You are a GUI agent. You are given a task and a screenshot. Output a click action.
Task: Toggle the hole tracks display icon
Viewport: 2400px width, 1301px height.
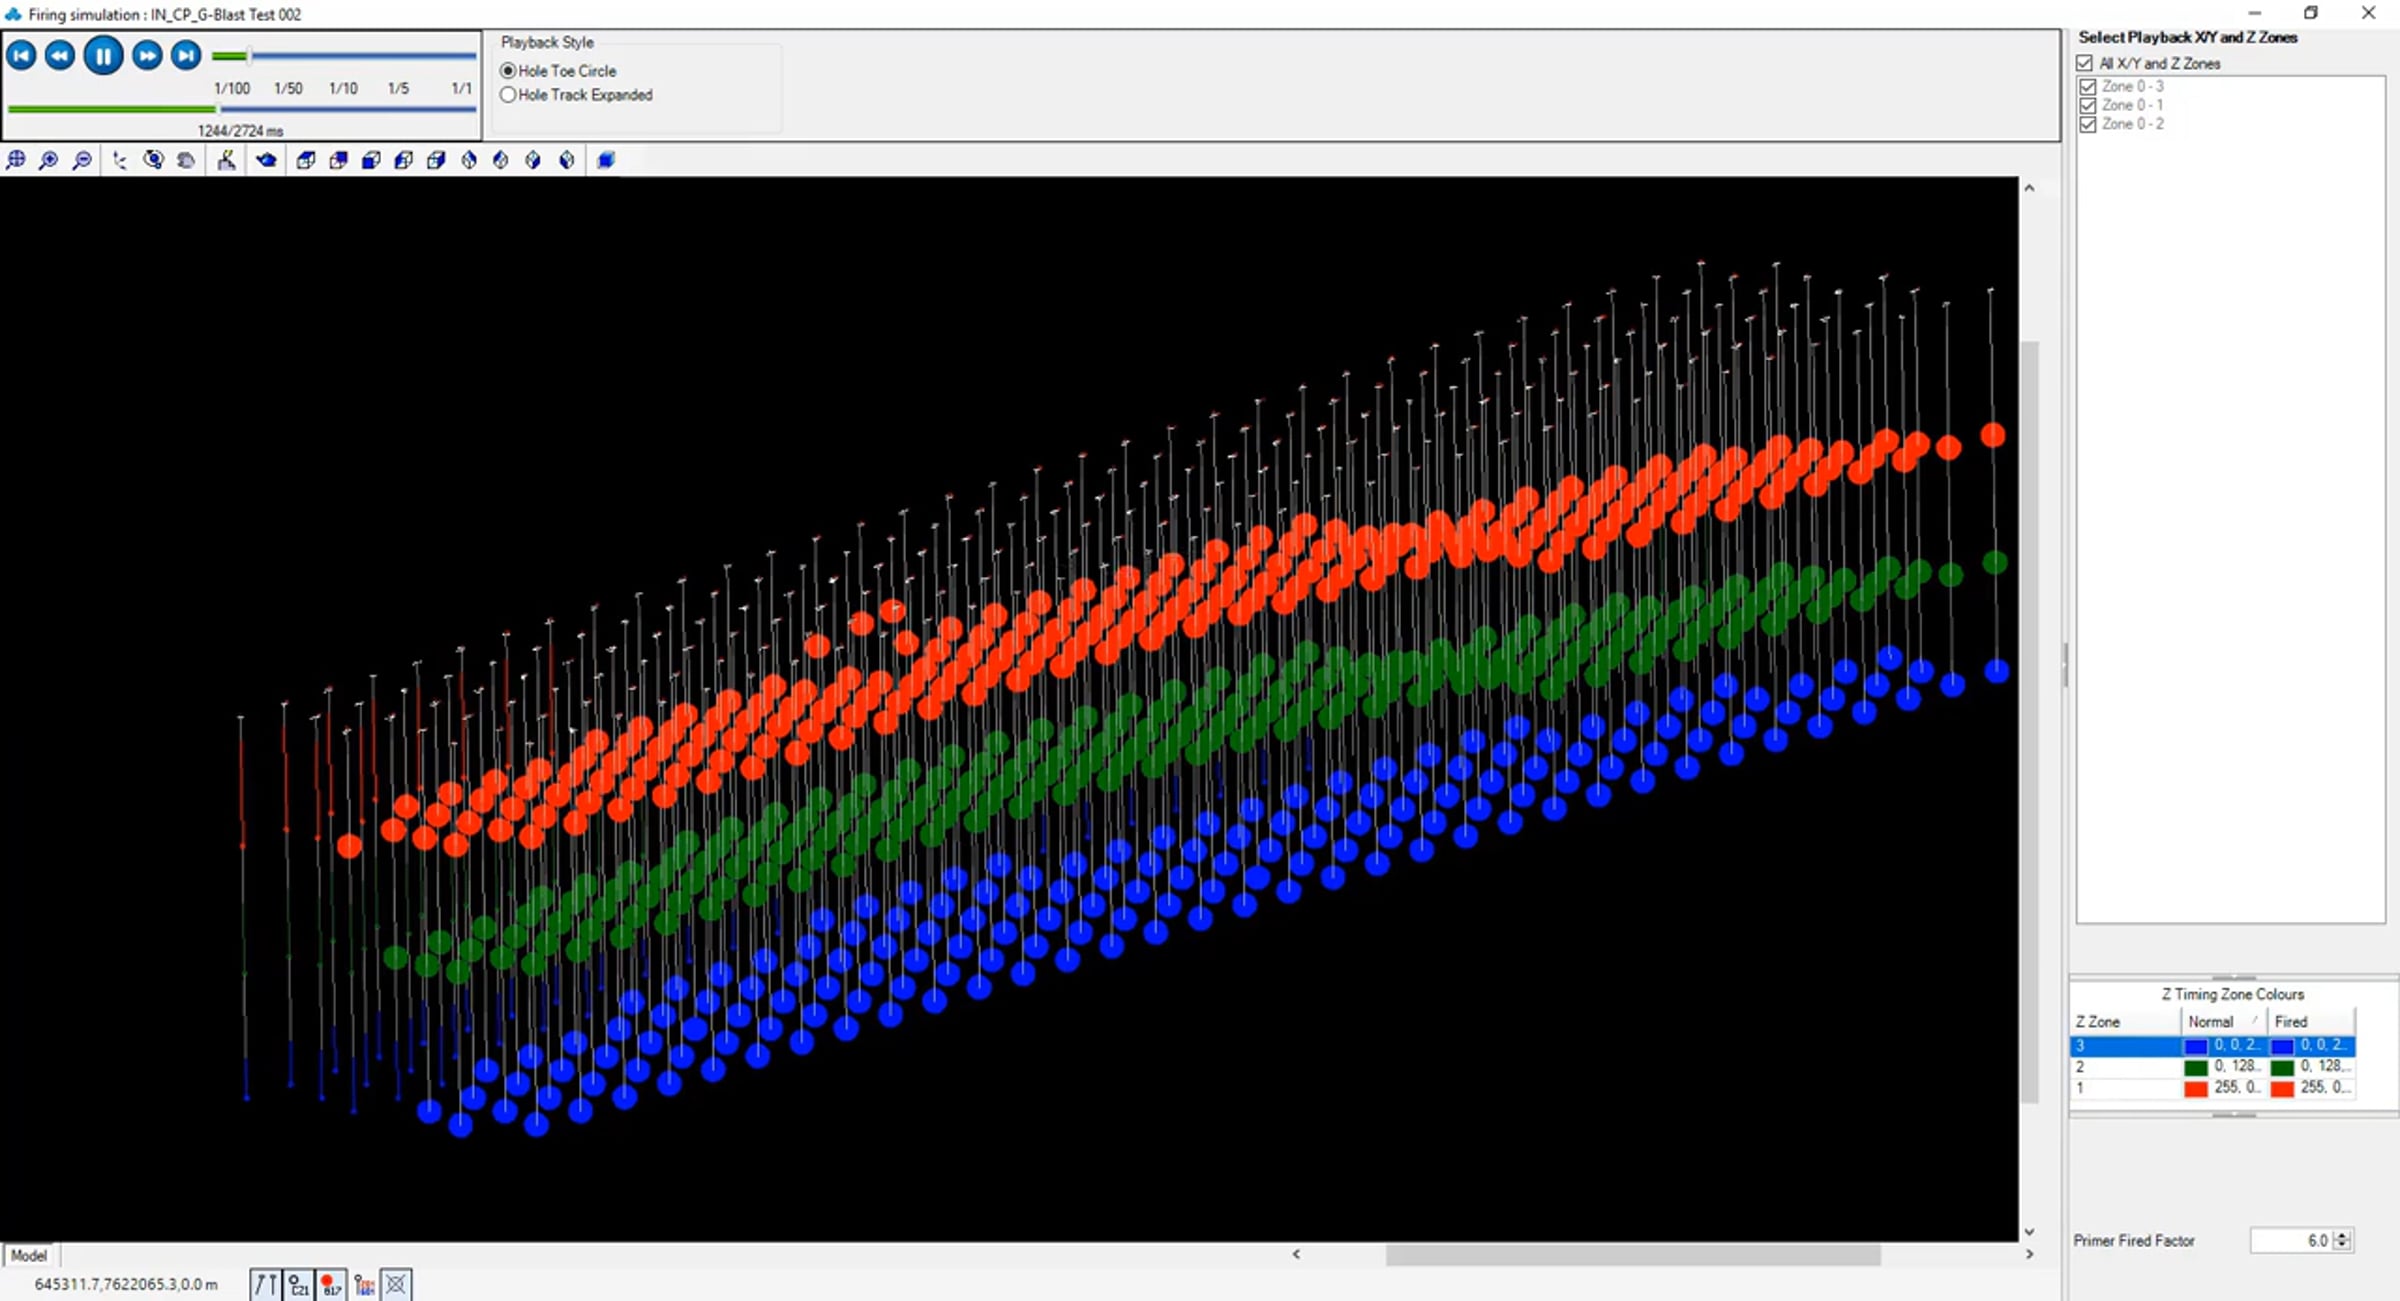point(265,1284)
